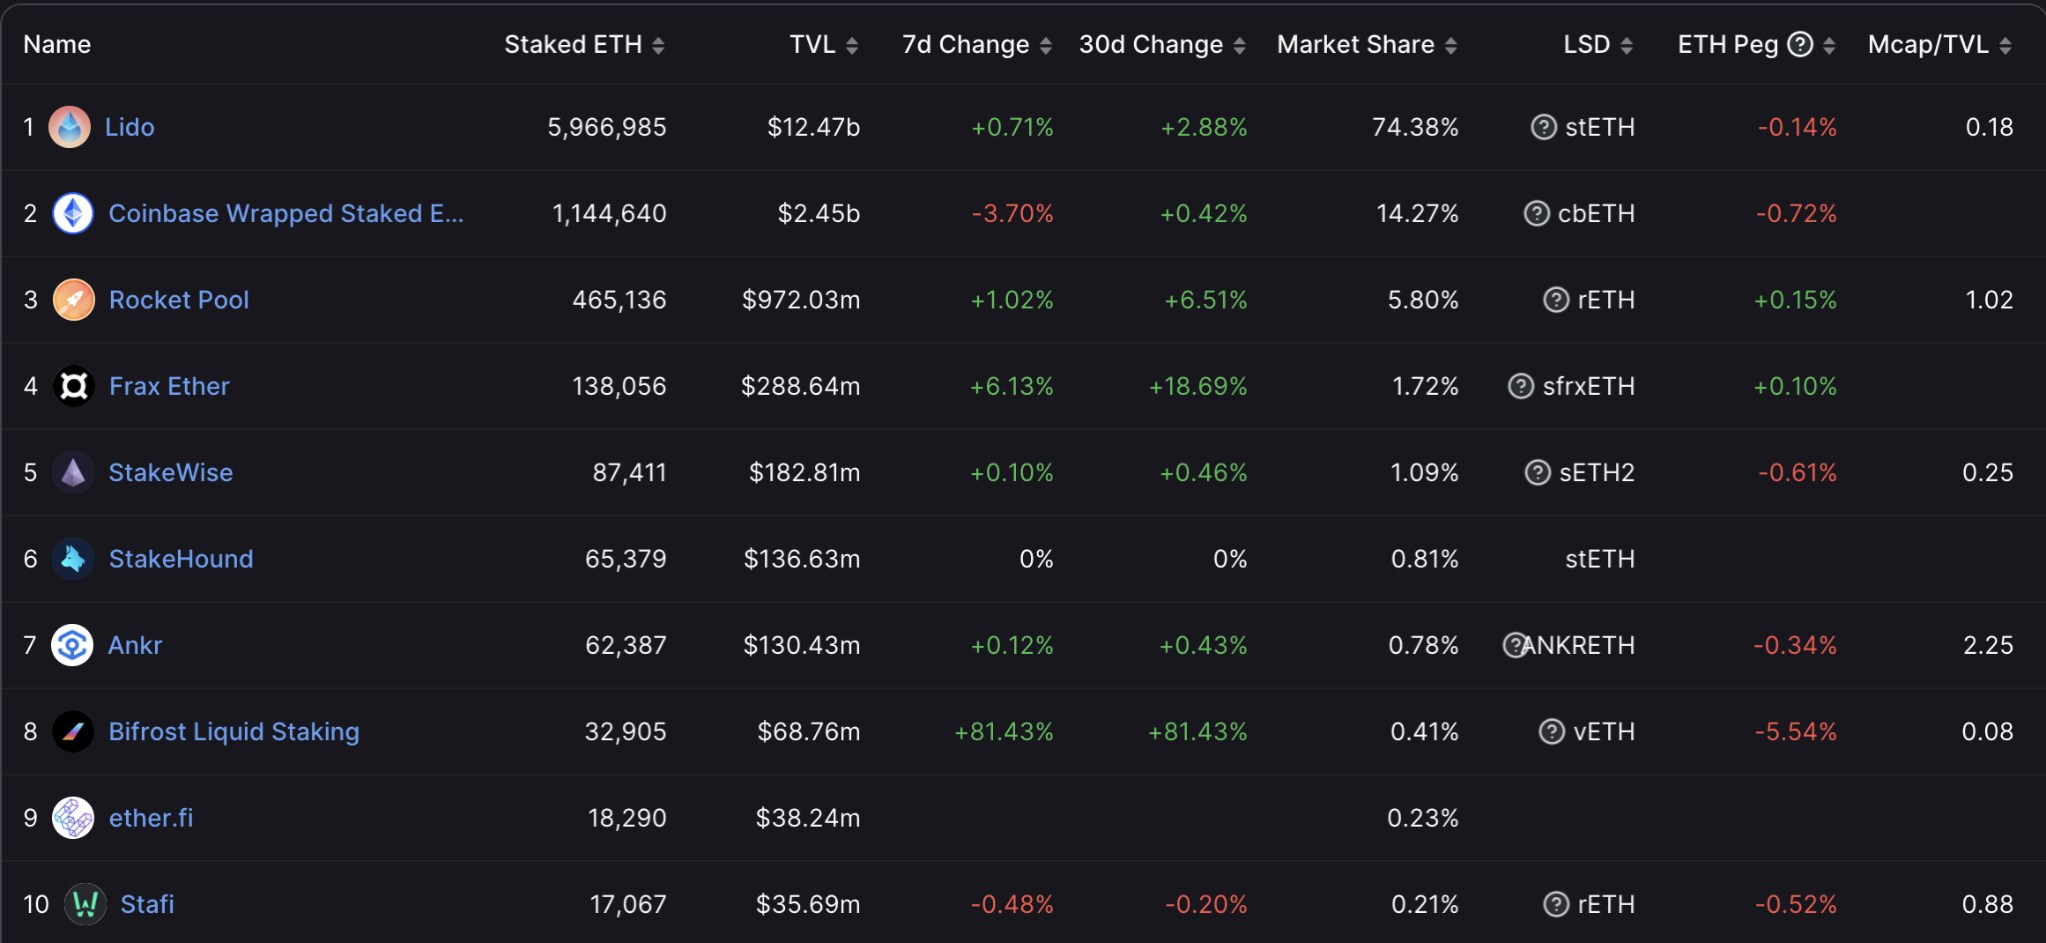
Task: Click the ether.fi logo icon
Action: 73,818
